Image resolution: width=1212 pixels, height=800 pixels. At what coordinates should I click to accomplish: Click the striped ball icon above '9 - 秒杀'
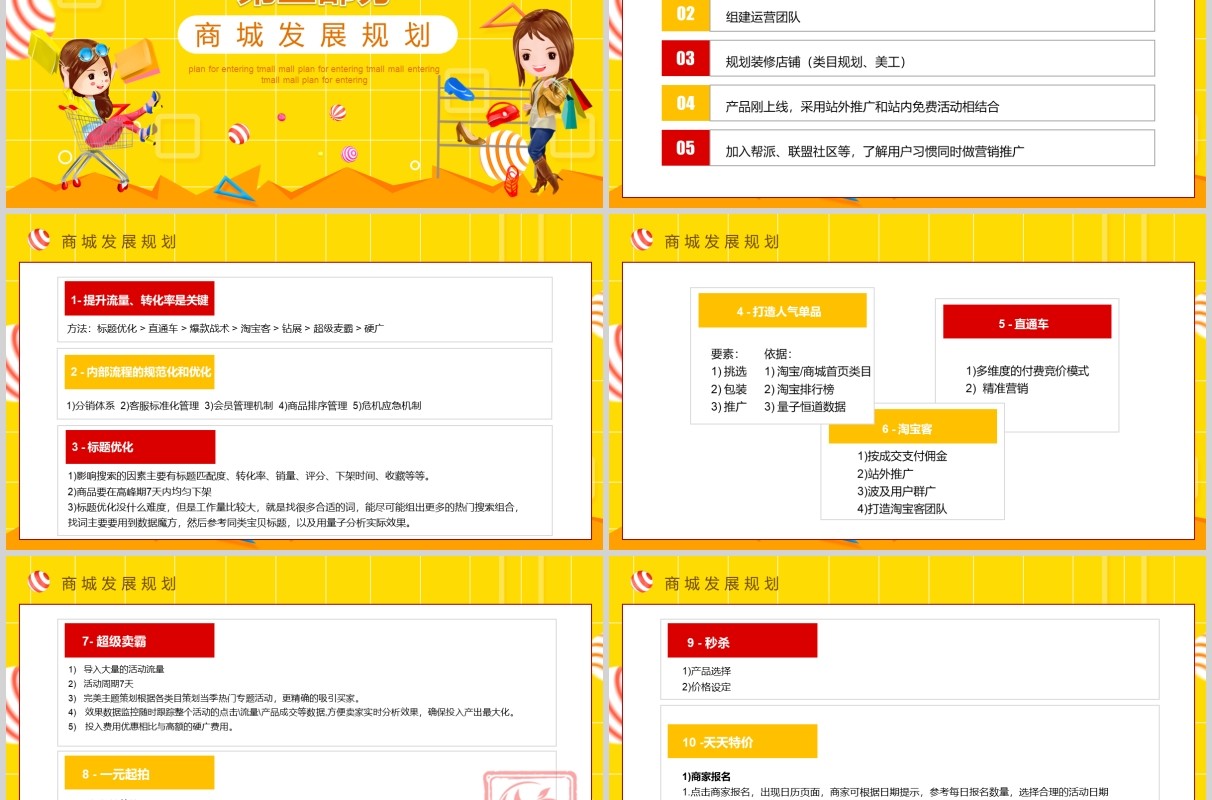(642, 582)
